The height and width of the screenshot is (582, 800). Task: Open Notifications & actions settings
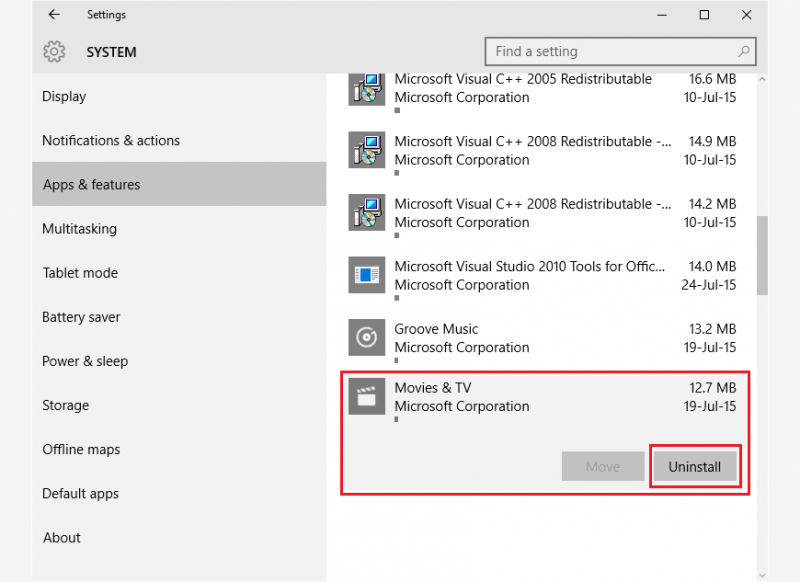(x=179, y=140)
